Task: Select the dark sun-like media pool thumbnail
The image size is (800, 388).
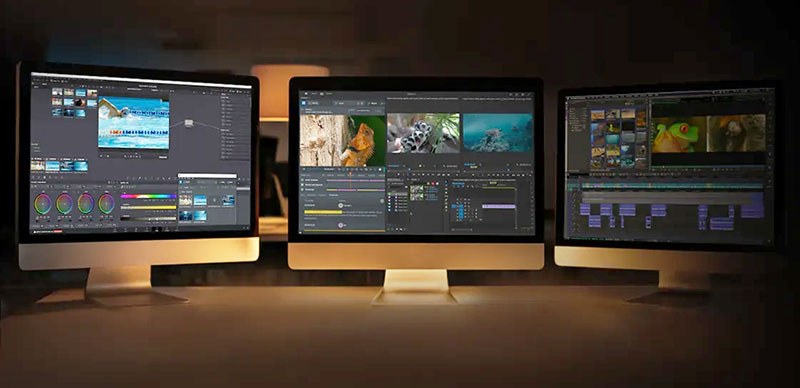Action: coord(81,103)
